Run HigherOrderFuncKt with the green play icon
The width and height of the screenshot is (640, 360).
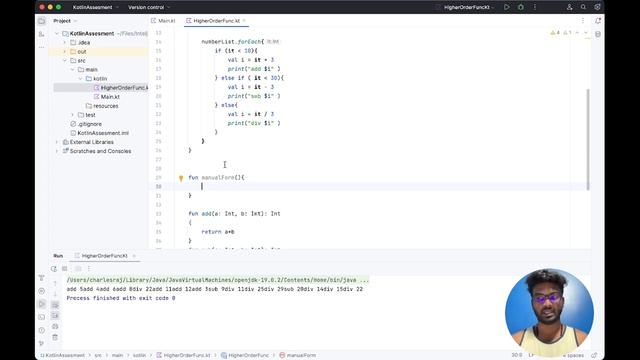point(507,7)
